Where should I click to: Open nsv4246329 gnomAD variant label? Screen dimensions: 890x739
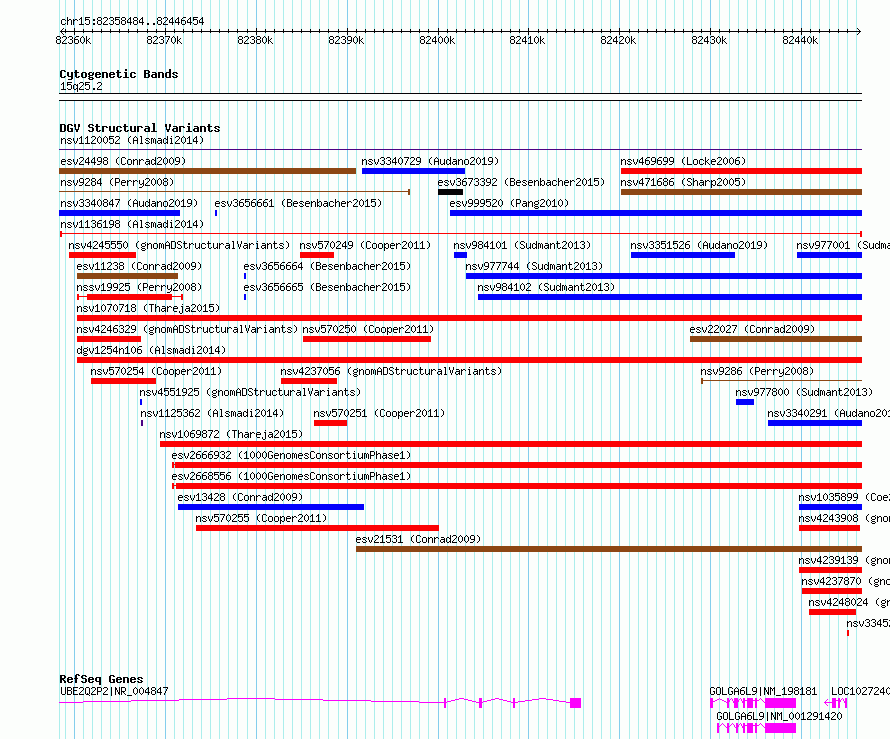tap(187, 329)
